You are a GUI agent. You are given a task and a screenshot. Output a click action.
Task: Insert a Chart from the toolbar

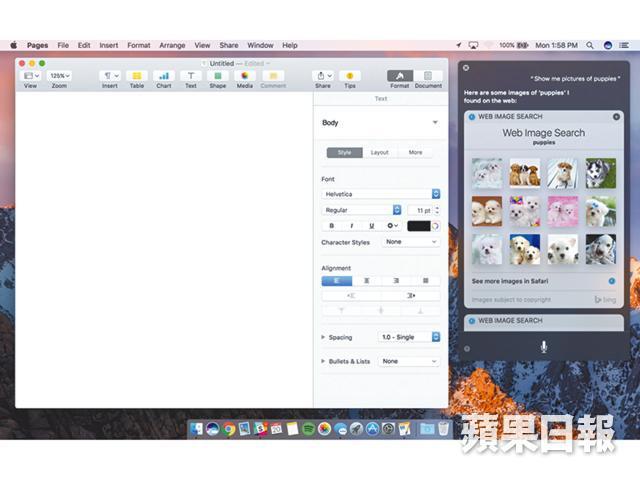164,76
